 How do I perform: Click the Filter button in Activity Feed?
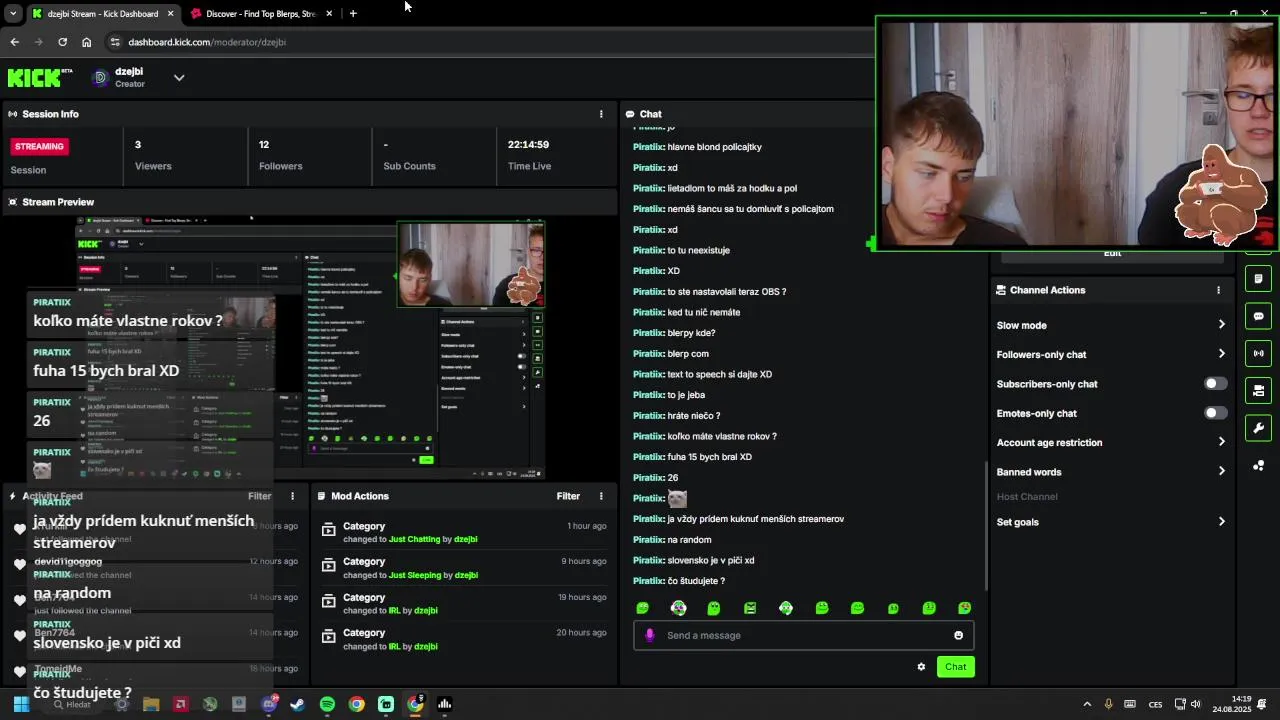point(260,496)
